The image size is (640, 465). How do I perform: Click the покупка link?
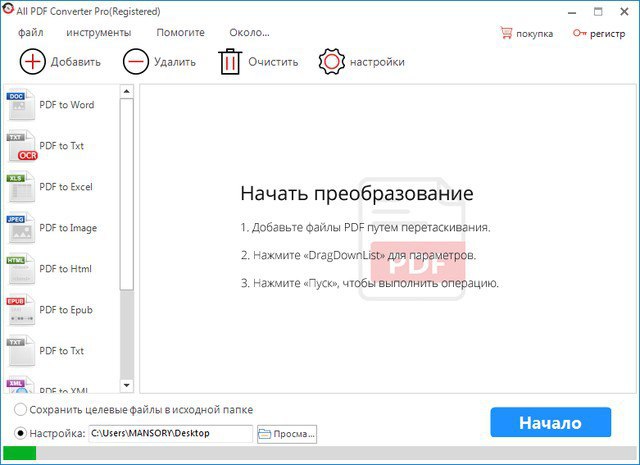534,33
